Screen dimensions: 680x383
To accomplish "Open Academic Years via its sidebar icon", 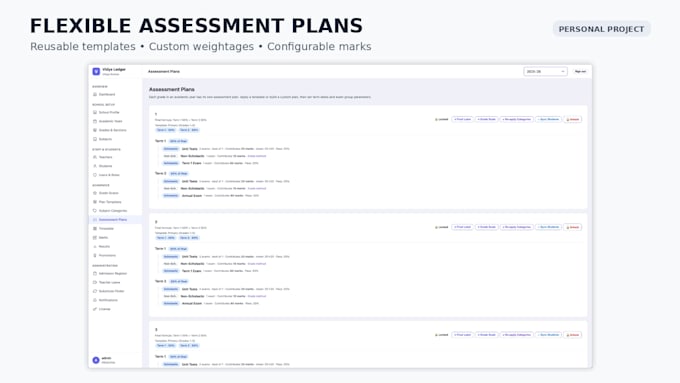I will click(x=95, y=121).
